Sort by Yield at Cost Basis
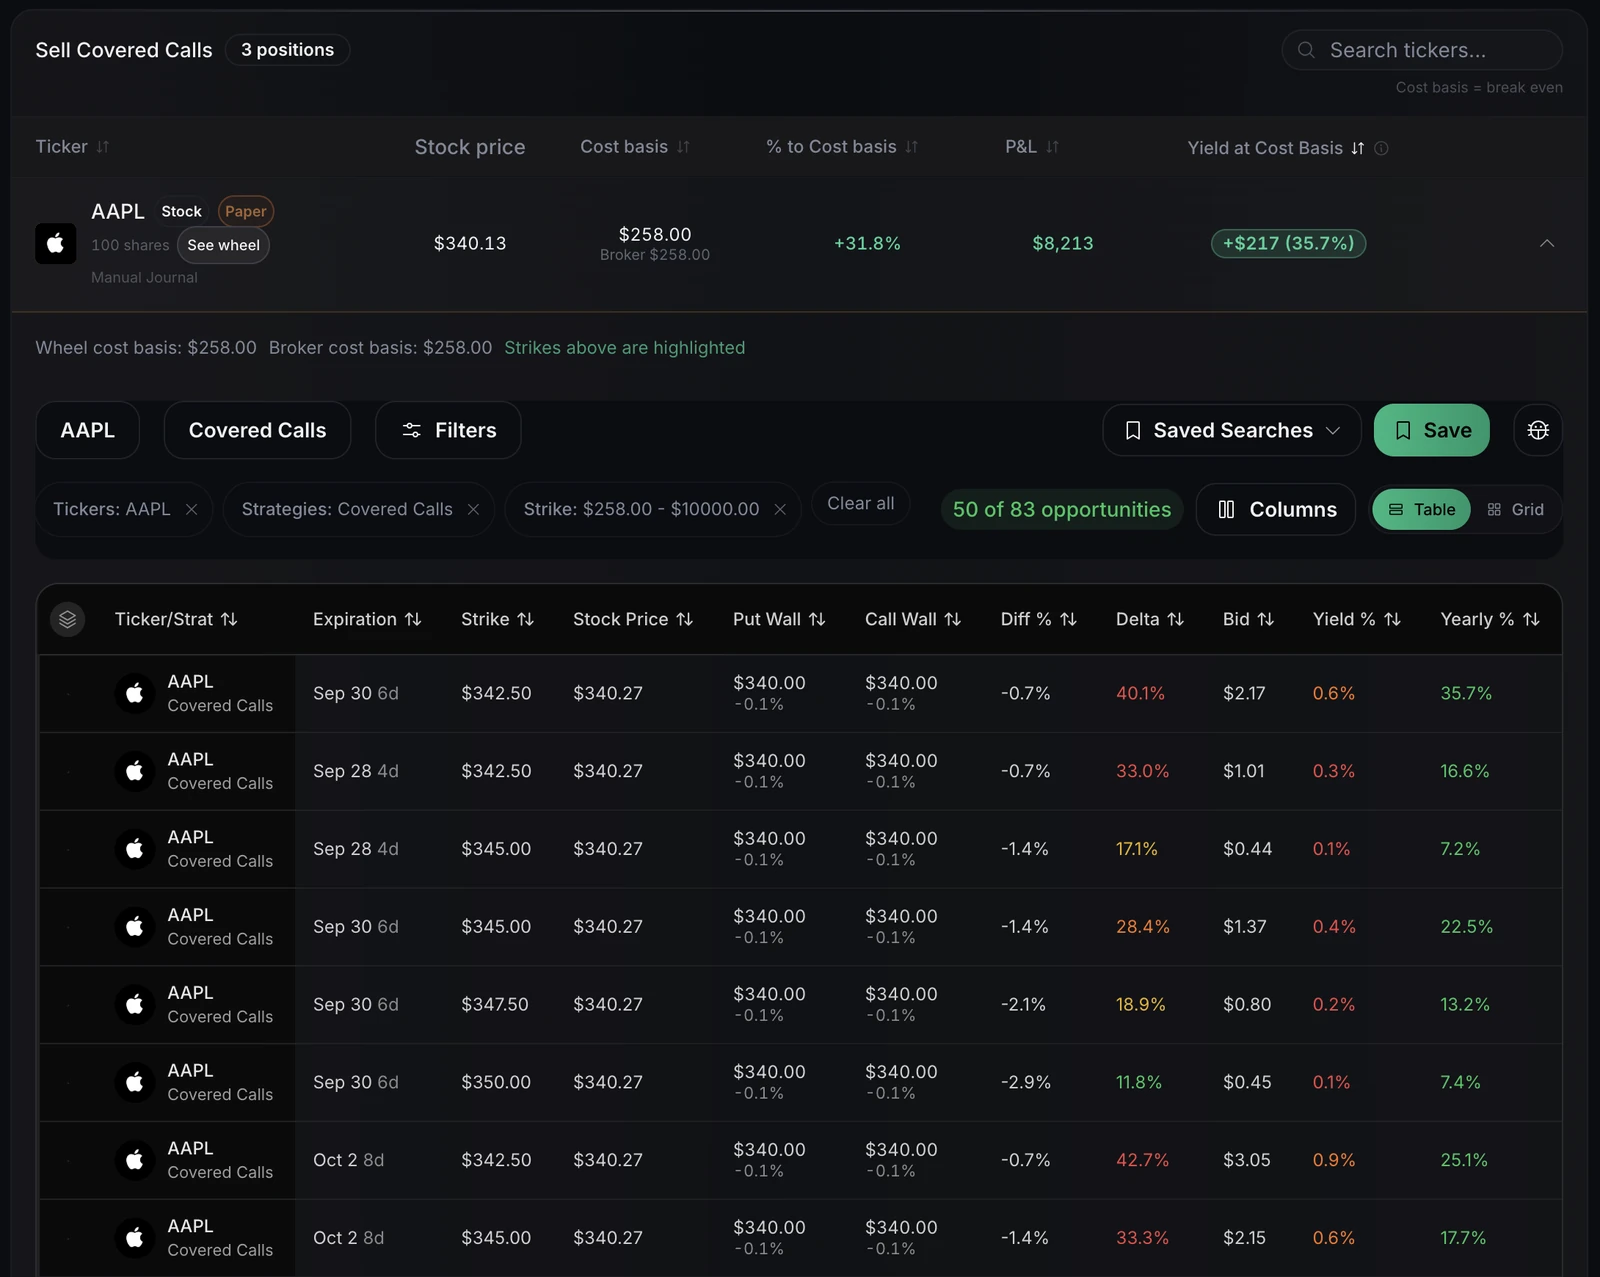Image resolution: width=1600 pixels, height=1277 pixels. tap(1275, 148)
